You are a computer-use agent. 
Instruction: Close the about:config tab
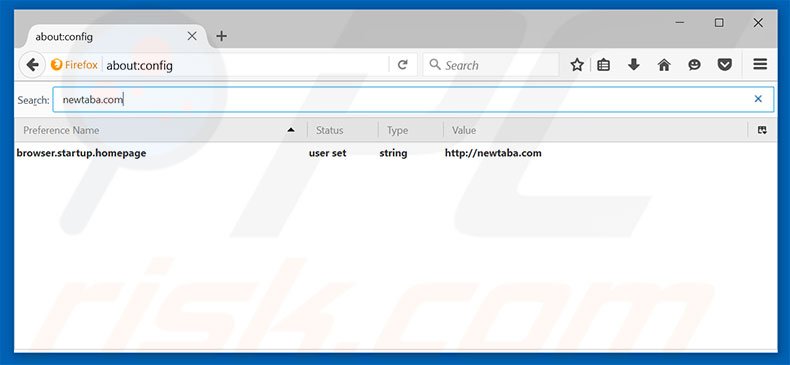click(x=192, y=36)
